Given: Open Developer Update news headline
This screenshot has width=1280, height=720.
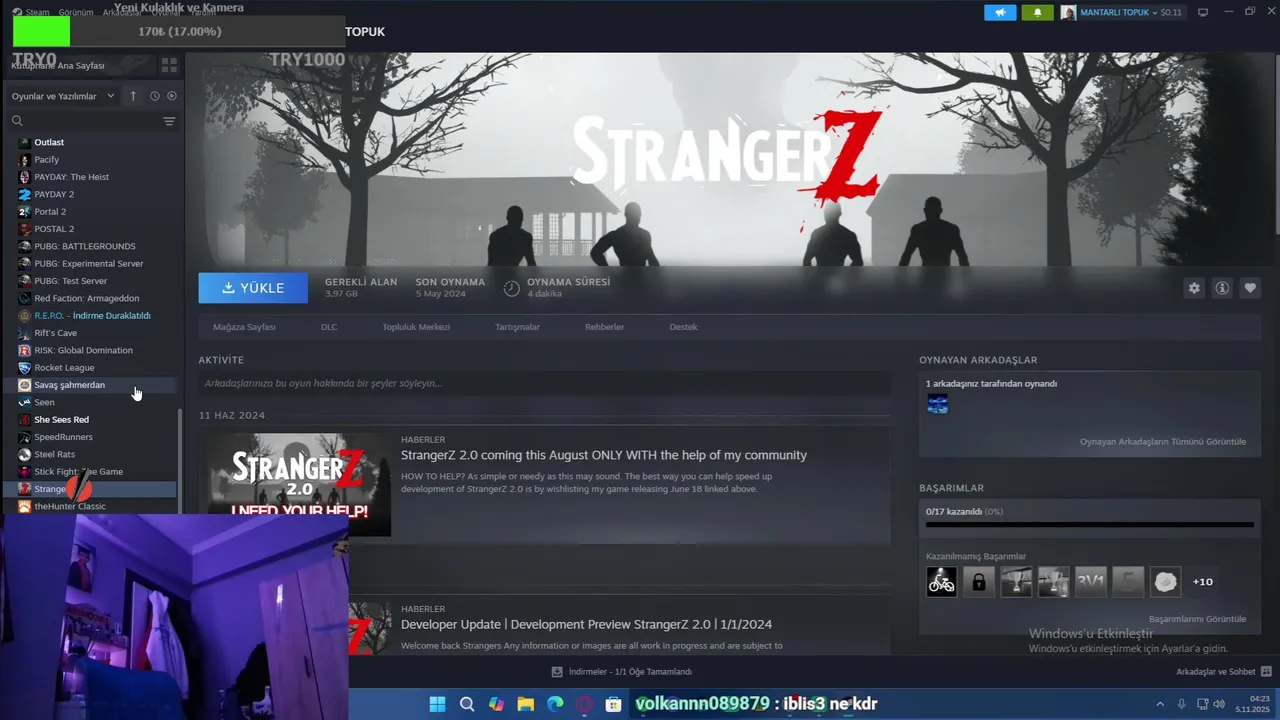Looking at the screenshot, I should [586, 624].
